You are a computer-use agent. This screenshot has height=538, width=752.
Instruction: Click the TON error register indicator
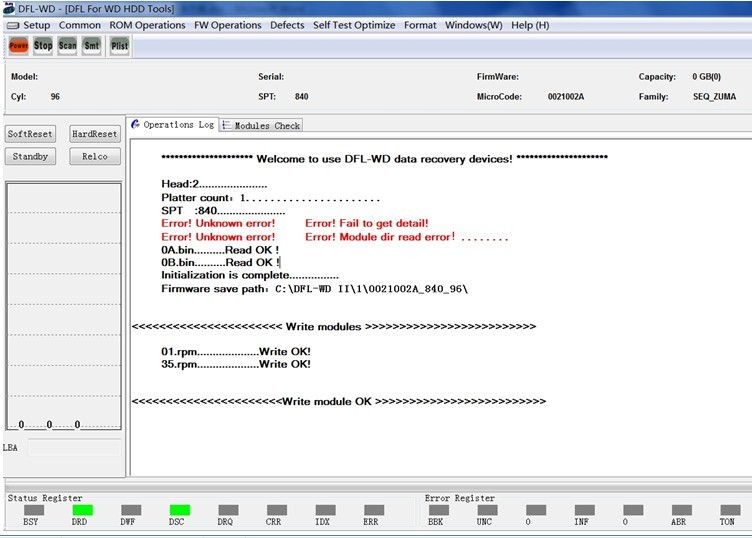730,510
